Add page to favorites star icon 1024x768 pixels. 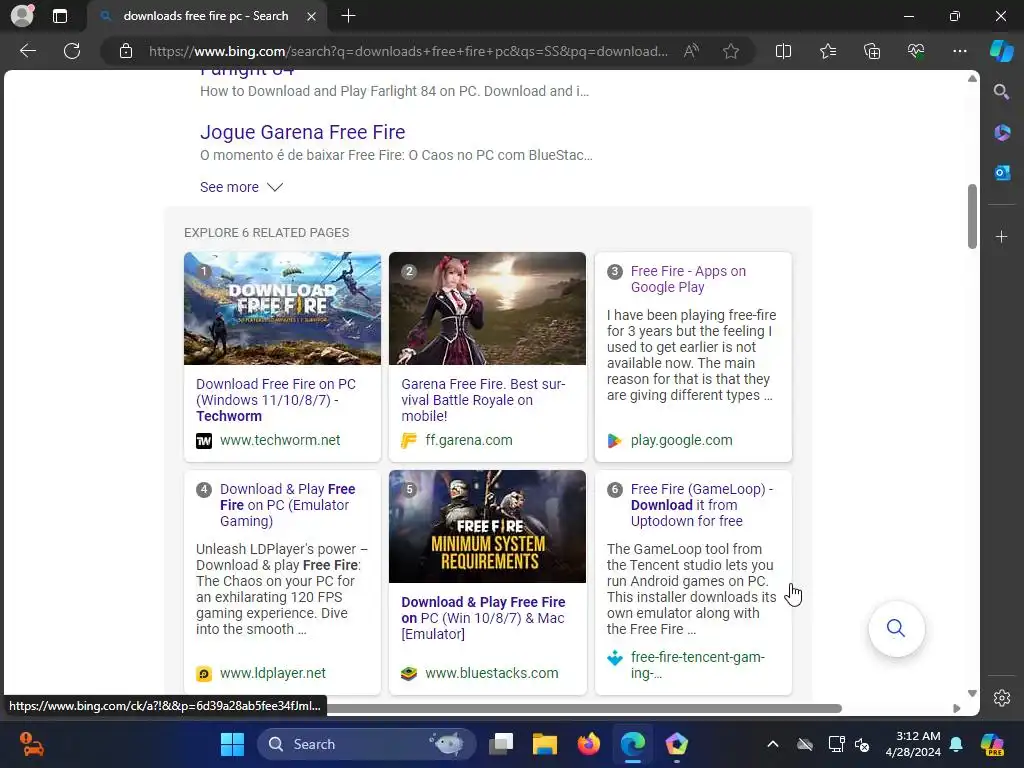(x=731, y=51)
